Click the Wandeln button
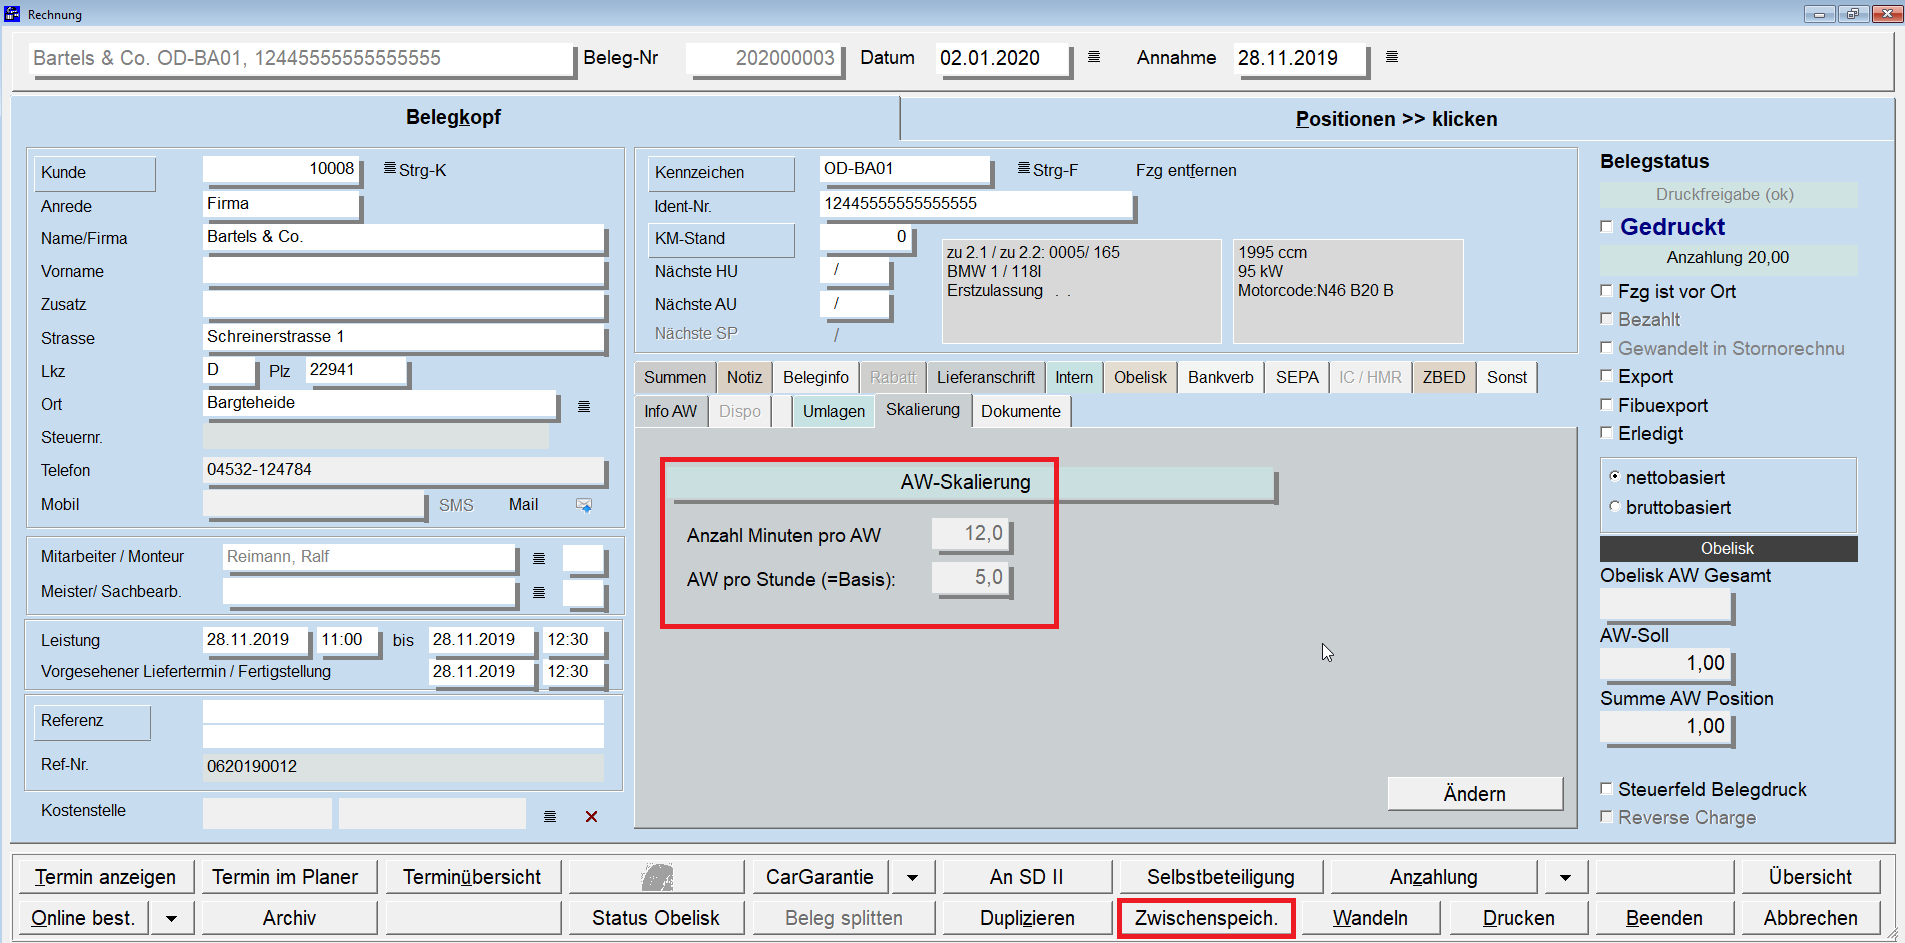 tap(1370, 918)
